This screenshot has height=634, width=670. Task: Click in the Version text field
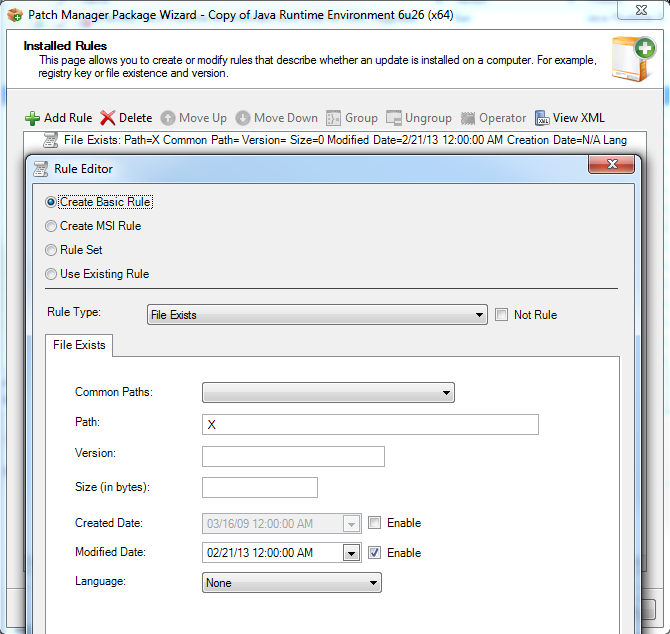pyautogui.click(x=294, y=457)
